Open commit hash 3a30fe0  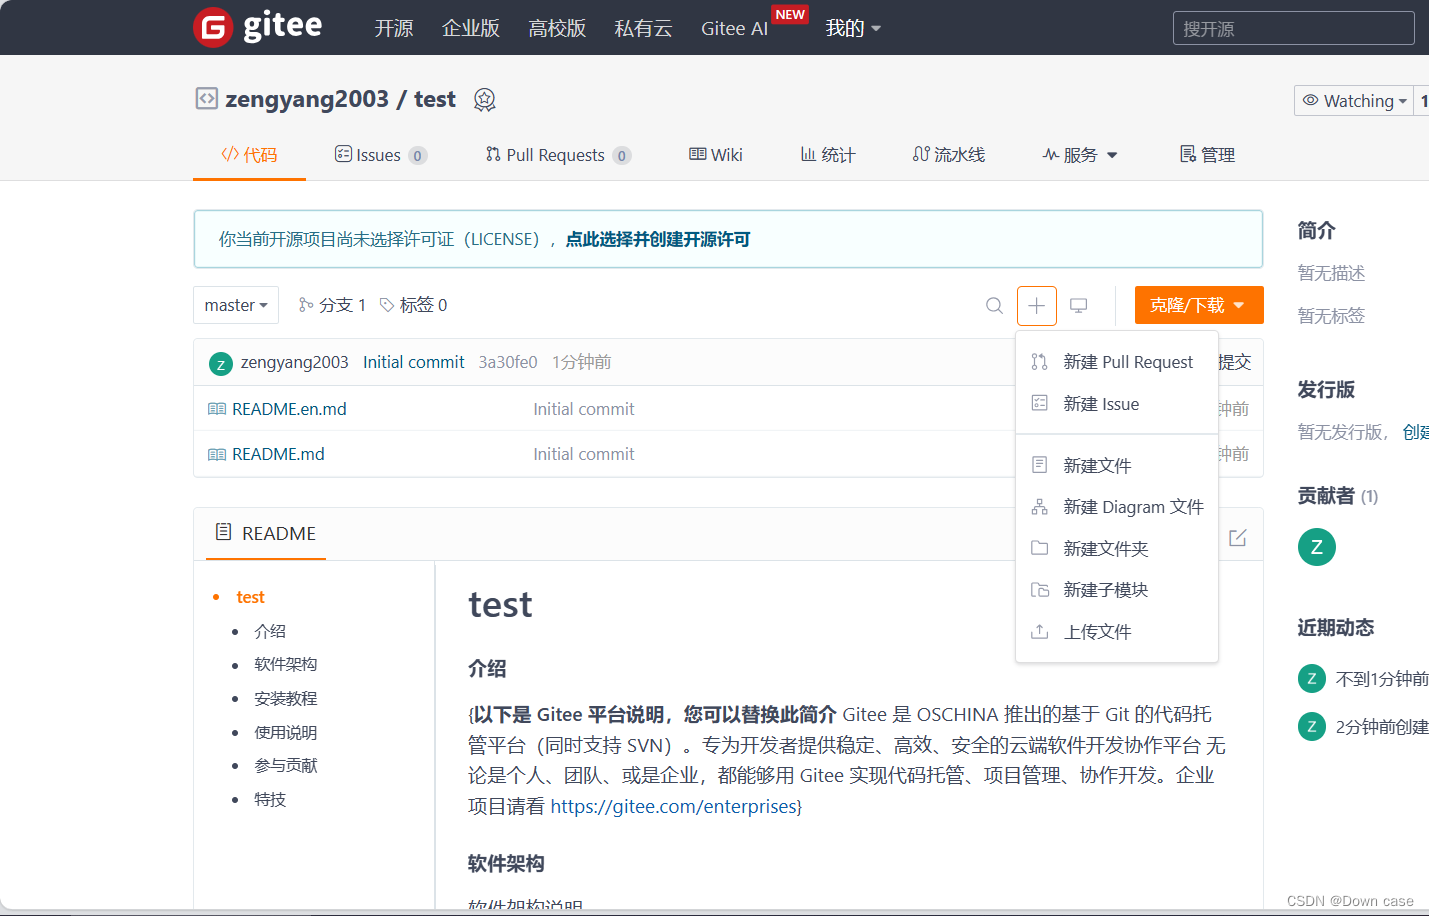click(x=508, y=362)
